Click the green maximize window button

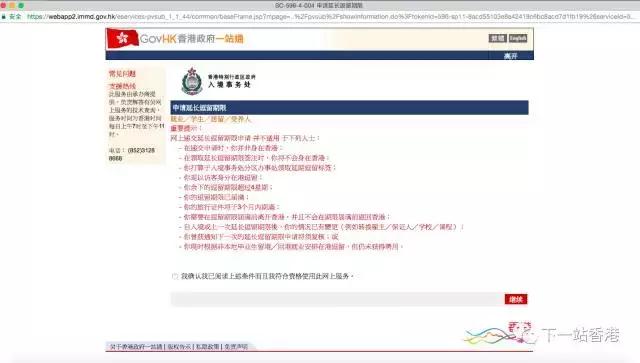pos(21,6)
